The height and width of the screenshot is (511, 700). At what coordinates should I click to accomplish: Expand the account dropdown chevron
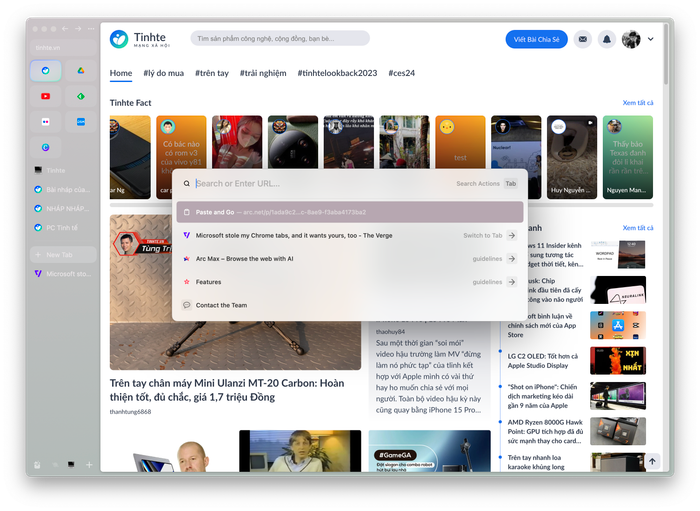point(650,39)
